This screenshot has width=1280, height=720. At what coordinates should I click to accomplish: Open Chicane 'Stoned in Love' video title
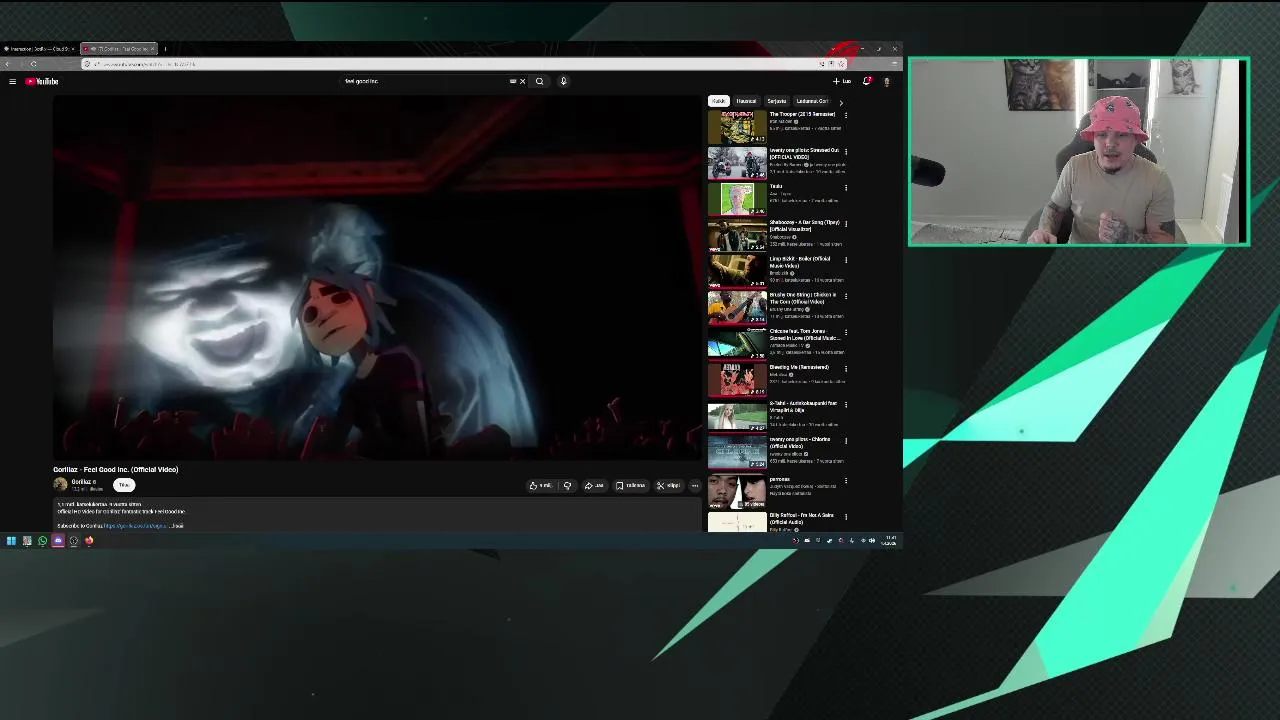(805, 334)
